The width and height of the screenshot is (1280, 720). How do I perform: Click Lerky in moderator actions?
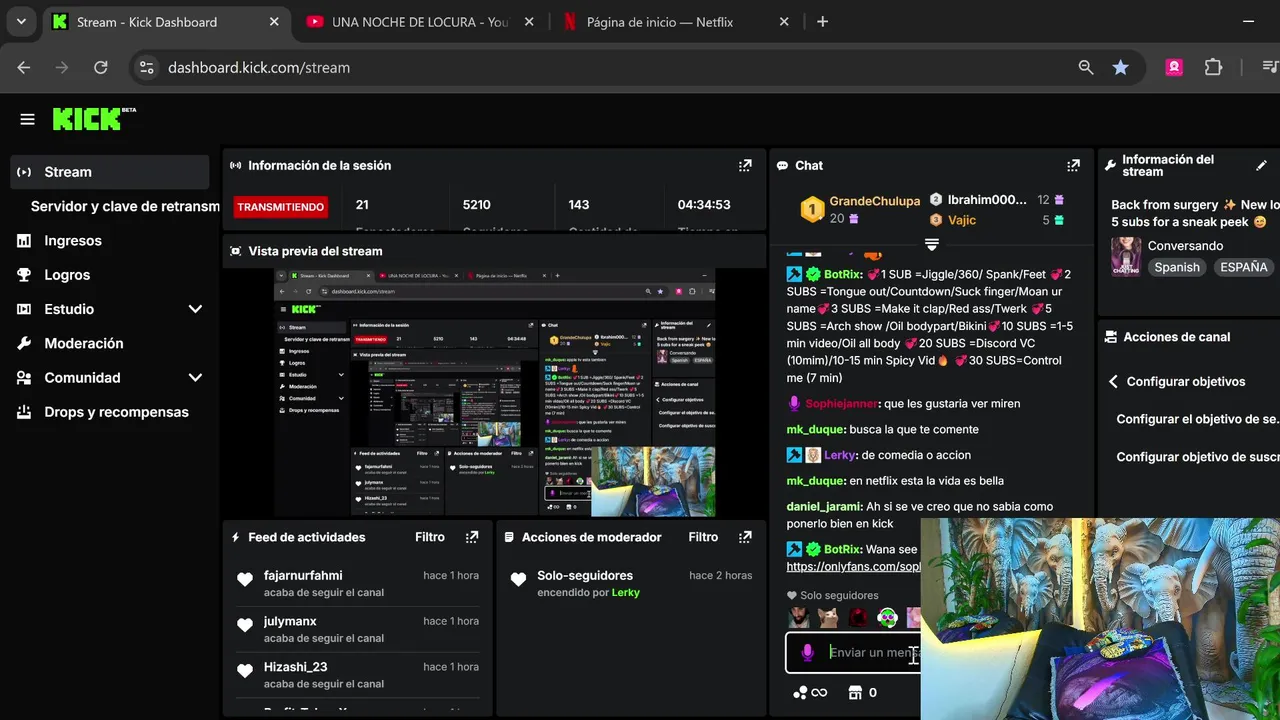[626, 593]
